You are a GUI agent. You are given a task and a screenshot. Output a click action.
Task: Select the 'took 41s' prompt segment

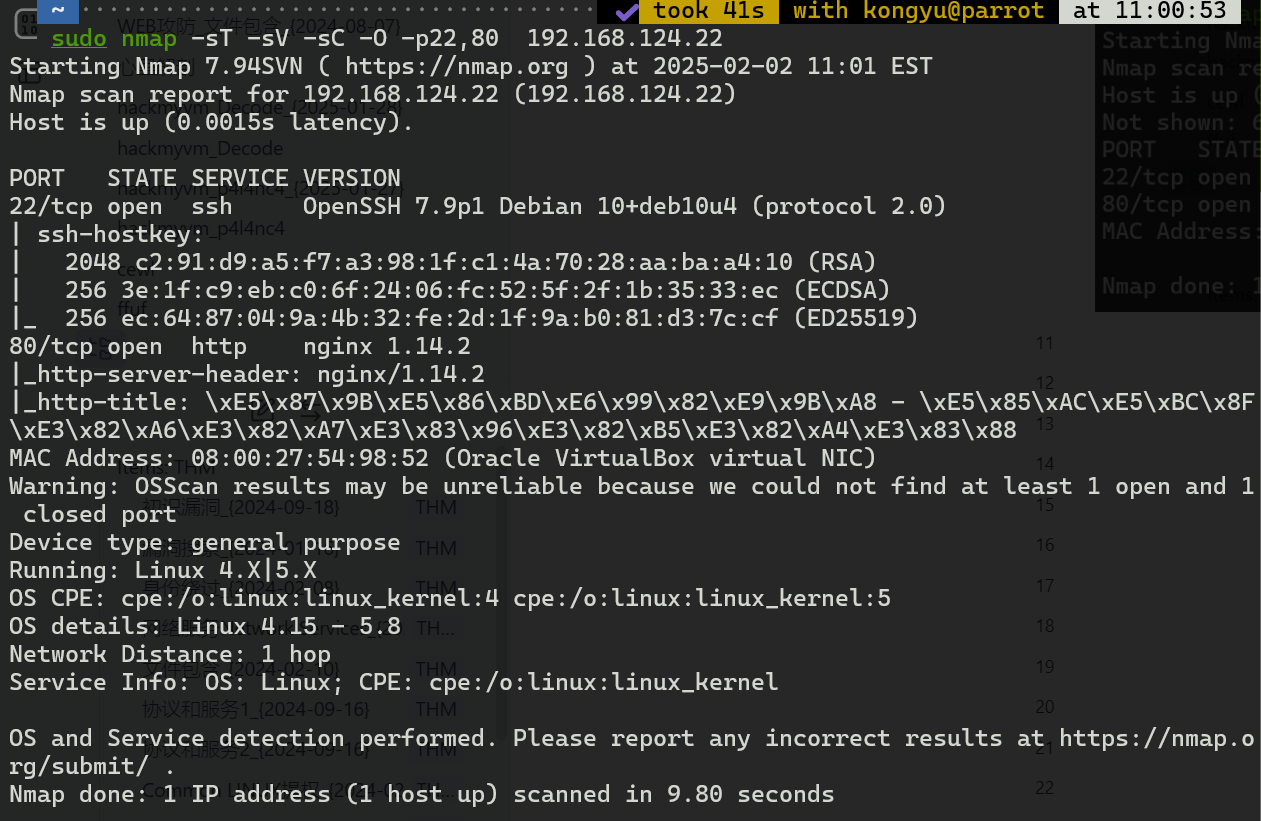click(709, 12)
